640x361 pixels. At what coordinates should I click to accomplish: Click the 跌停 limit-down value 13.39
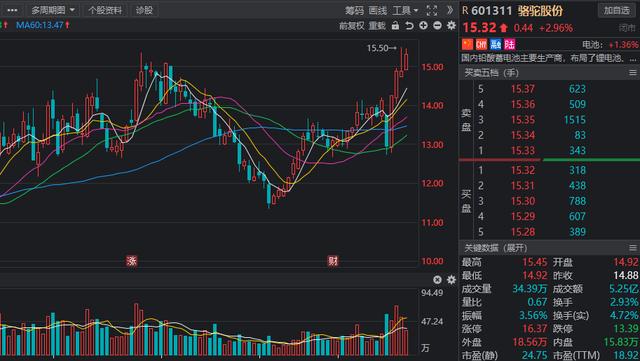coord(626,328)
